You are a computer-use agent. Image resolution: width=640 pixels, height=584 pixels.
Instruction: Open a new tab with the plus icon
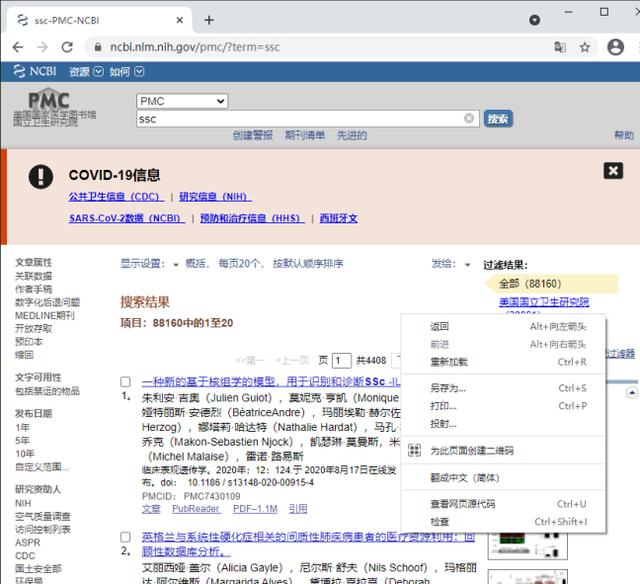(209, 20)
